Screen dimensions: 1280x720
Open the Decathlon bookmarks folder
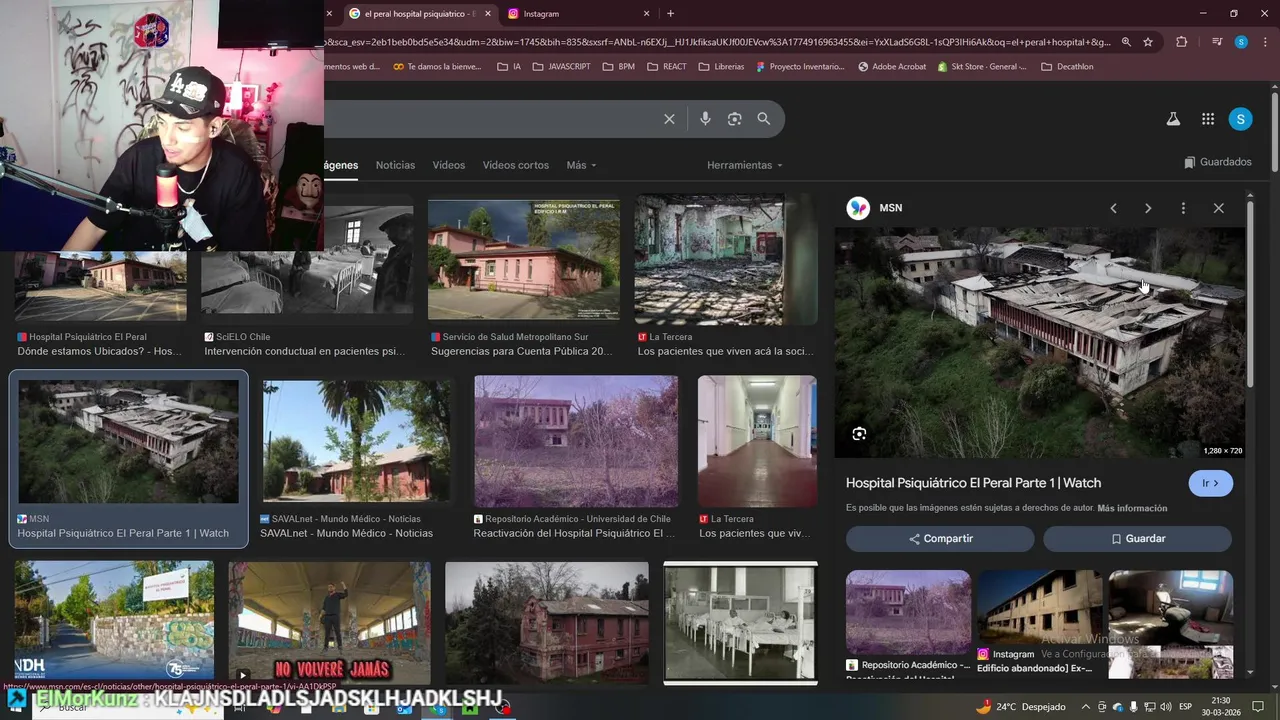[1067, 67]
